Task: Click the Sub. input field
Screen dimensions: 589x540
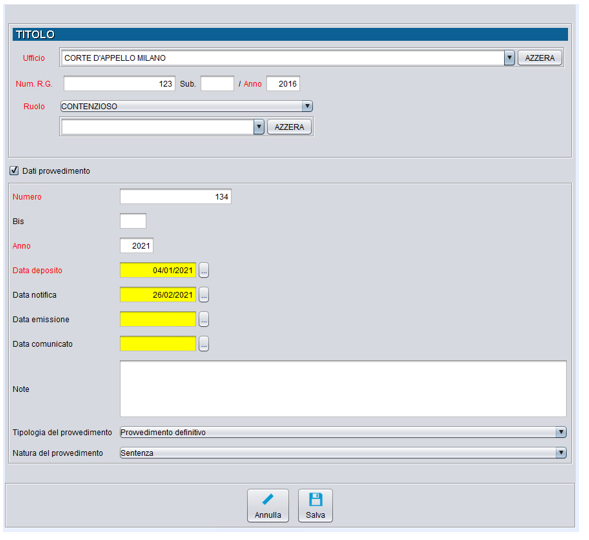Action: pos(217,84)
